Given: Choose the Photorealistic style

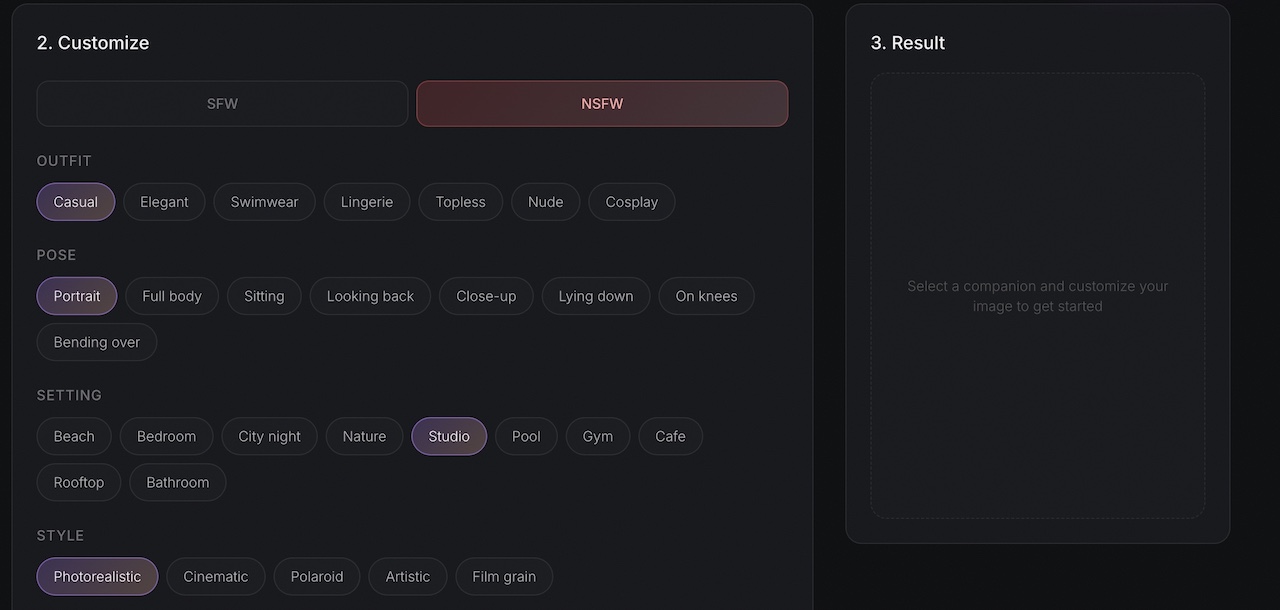Looking at the screenshot, I should [x=97, y=576].
